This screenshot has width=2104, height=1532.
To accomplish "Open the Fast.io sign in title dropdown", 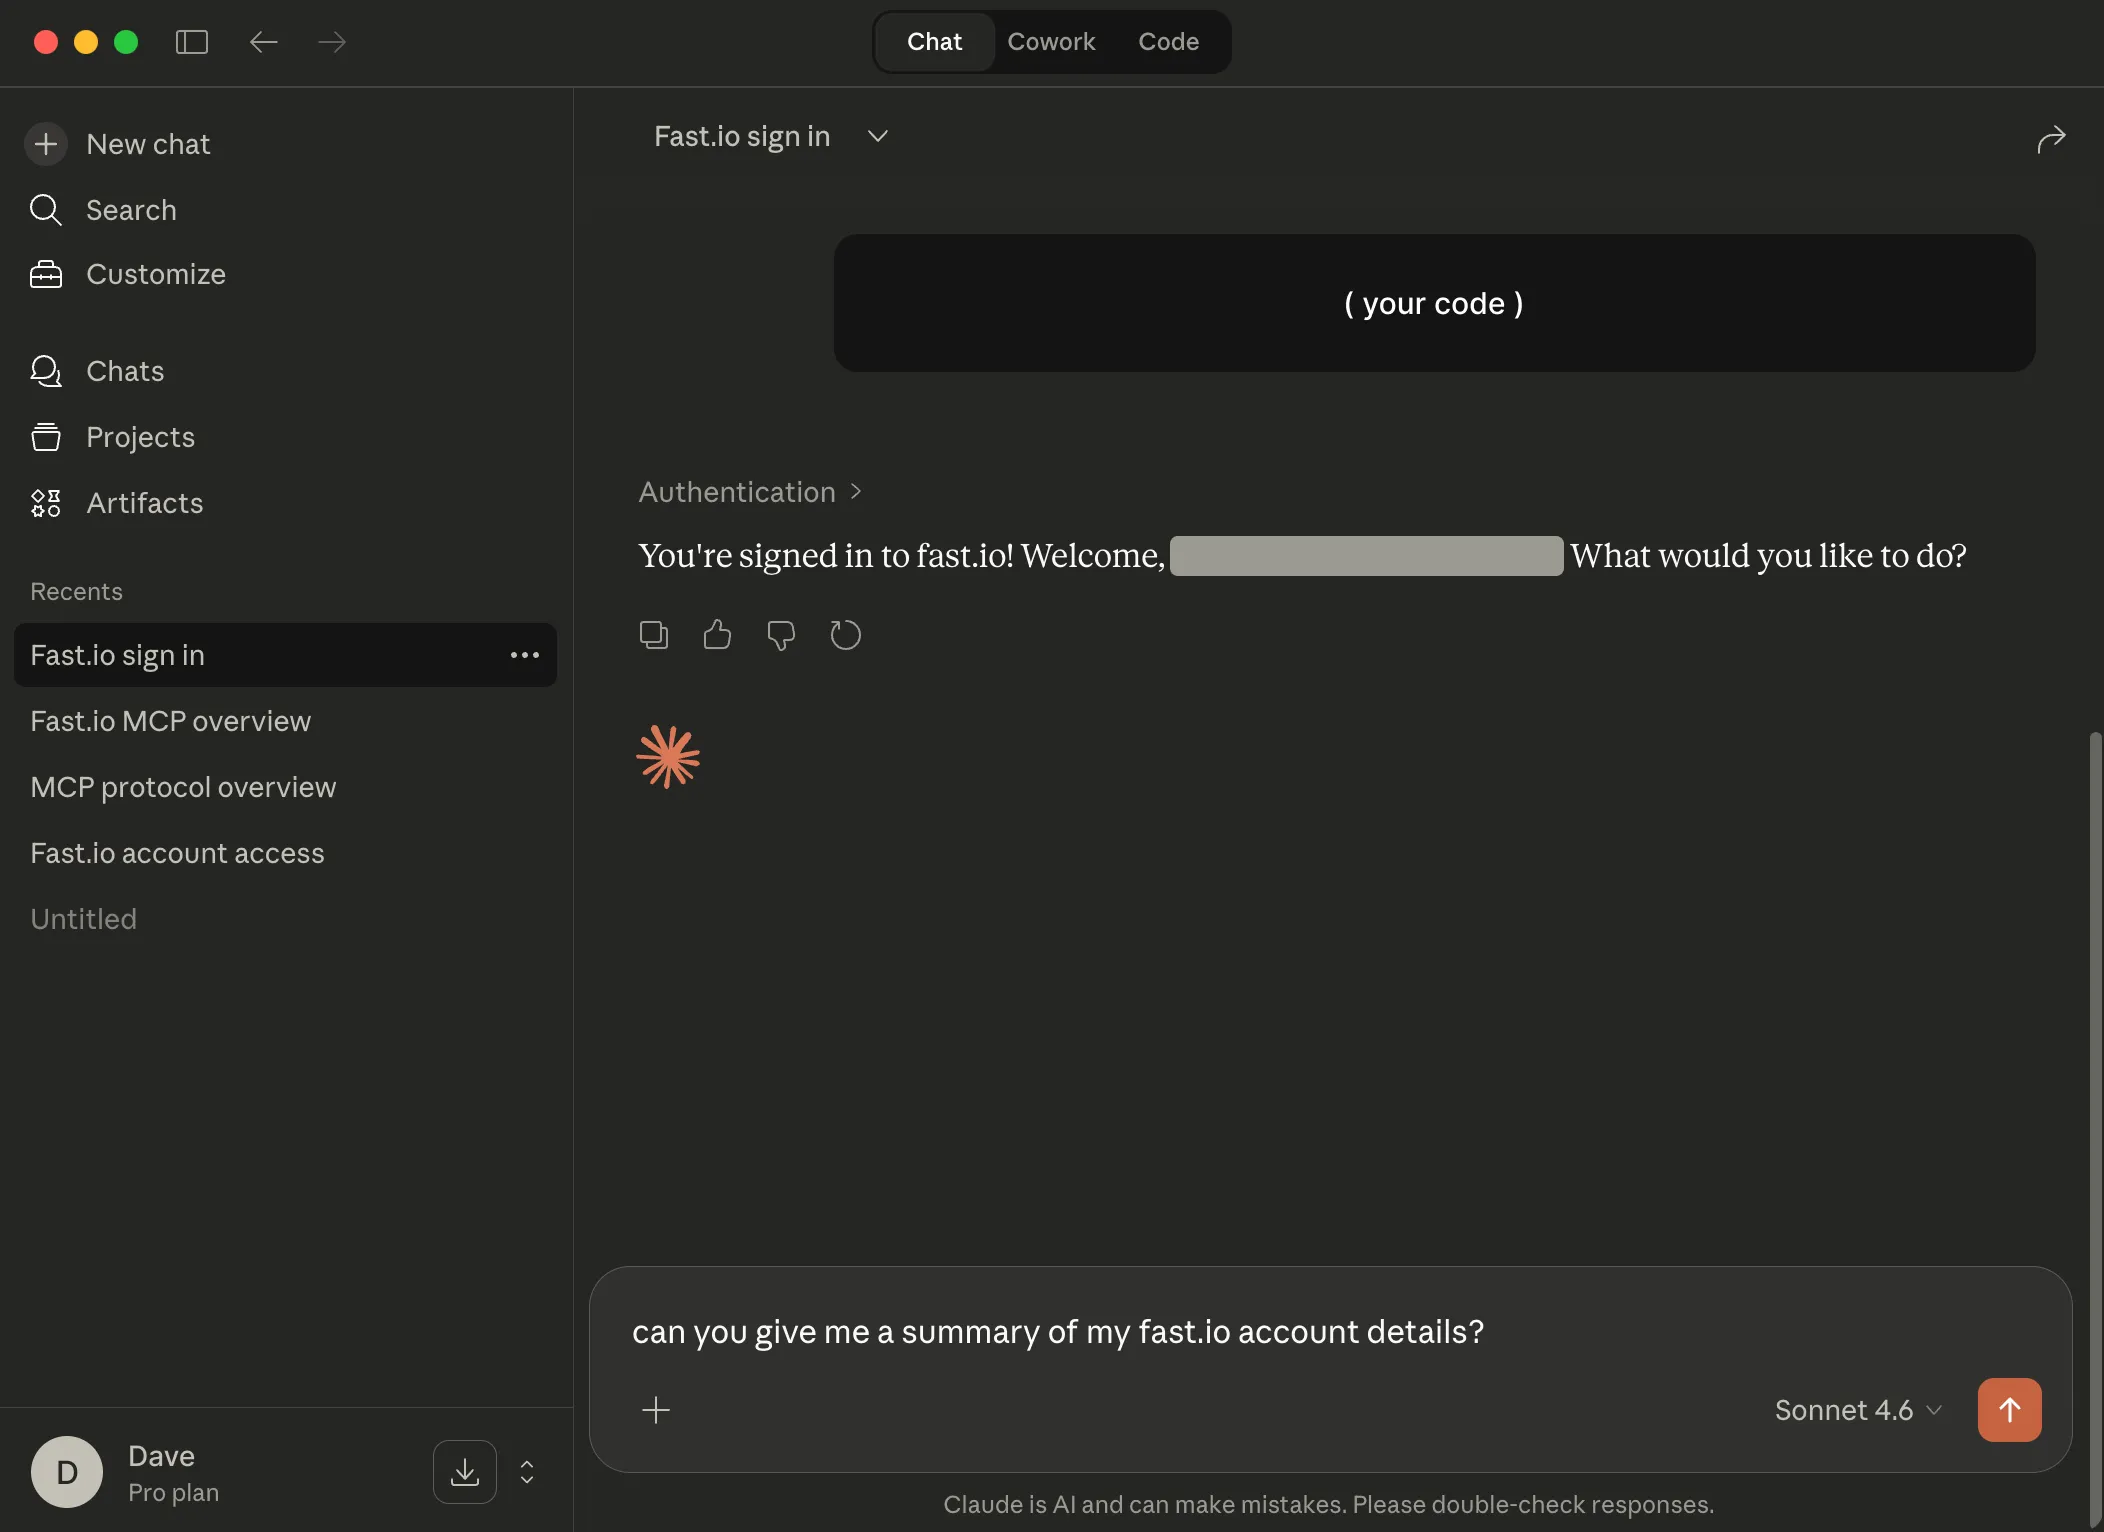I will (876, 136).
